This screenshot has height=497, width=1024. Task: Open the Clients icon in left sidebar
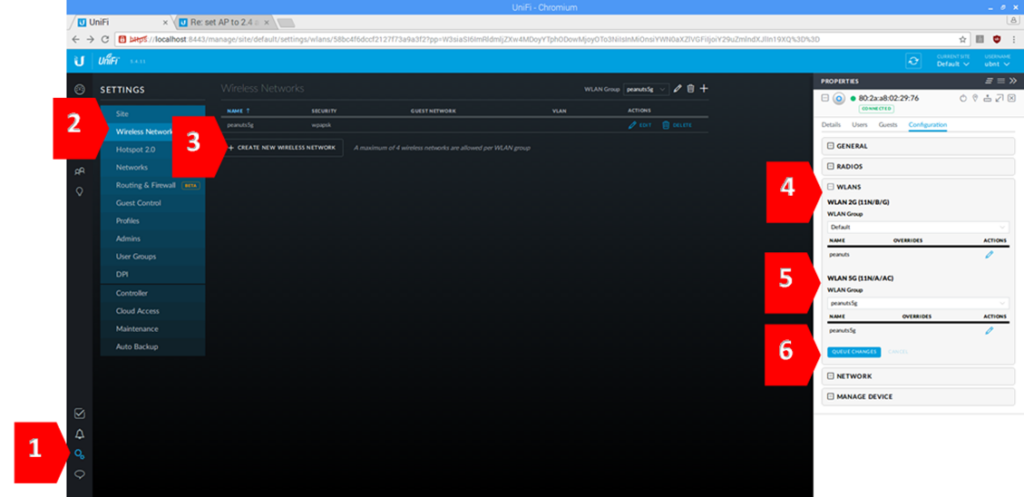coord(80,171)
